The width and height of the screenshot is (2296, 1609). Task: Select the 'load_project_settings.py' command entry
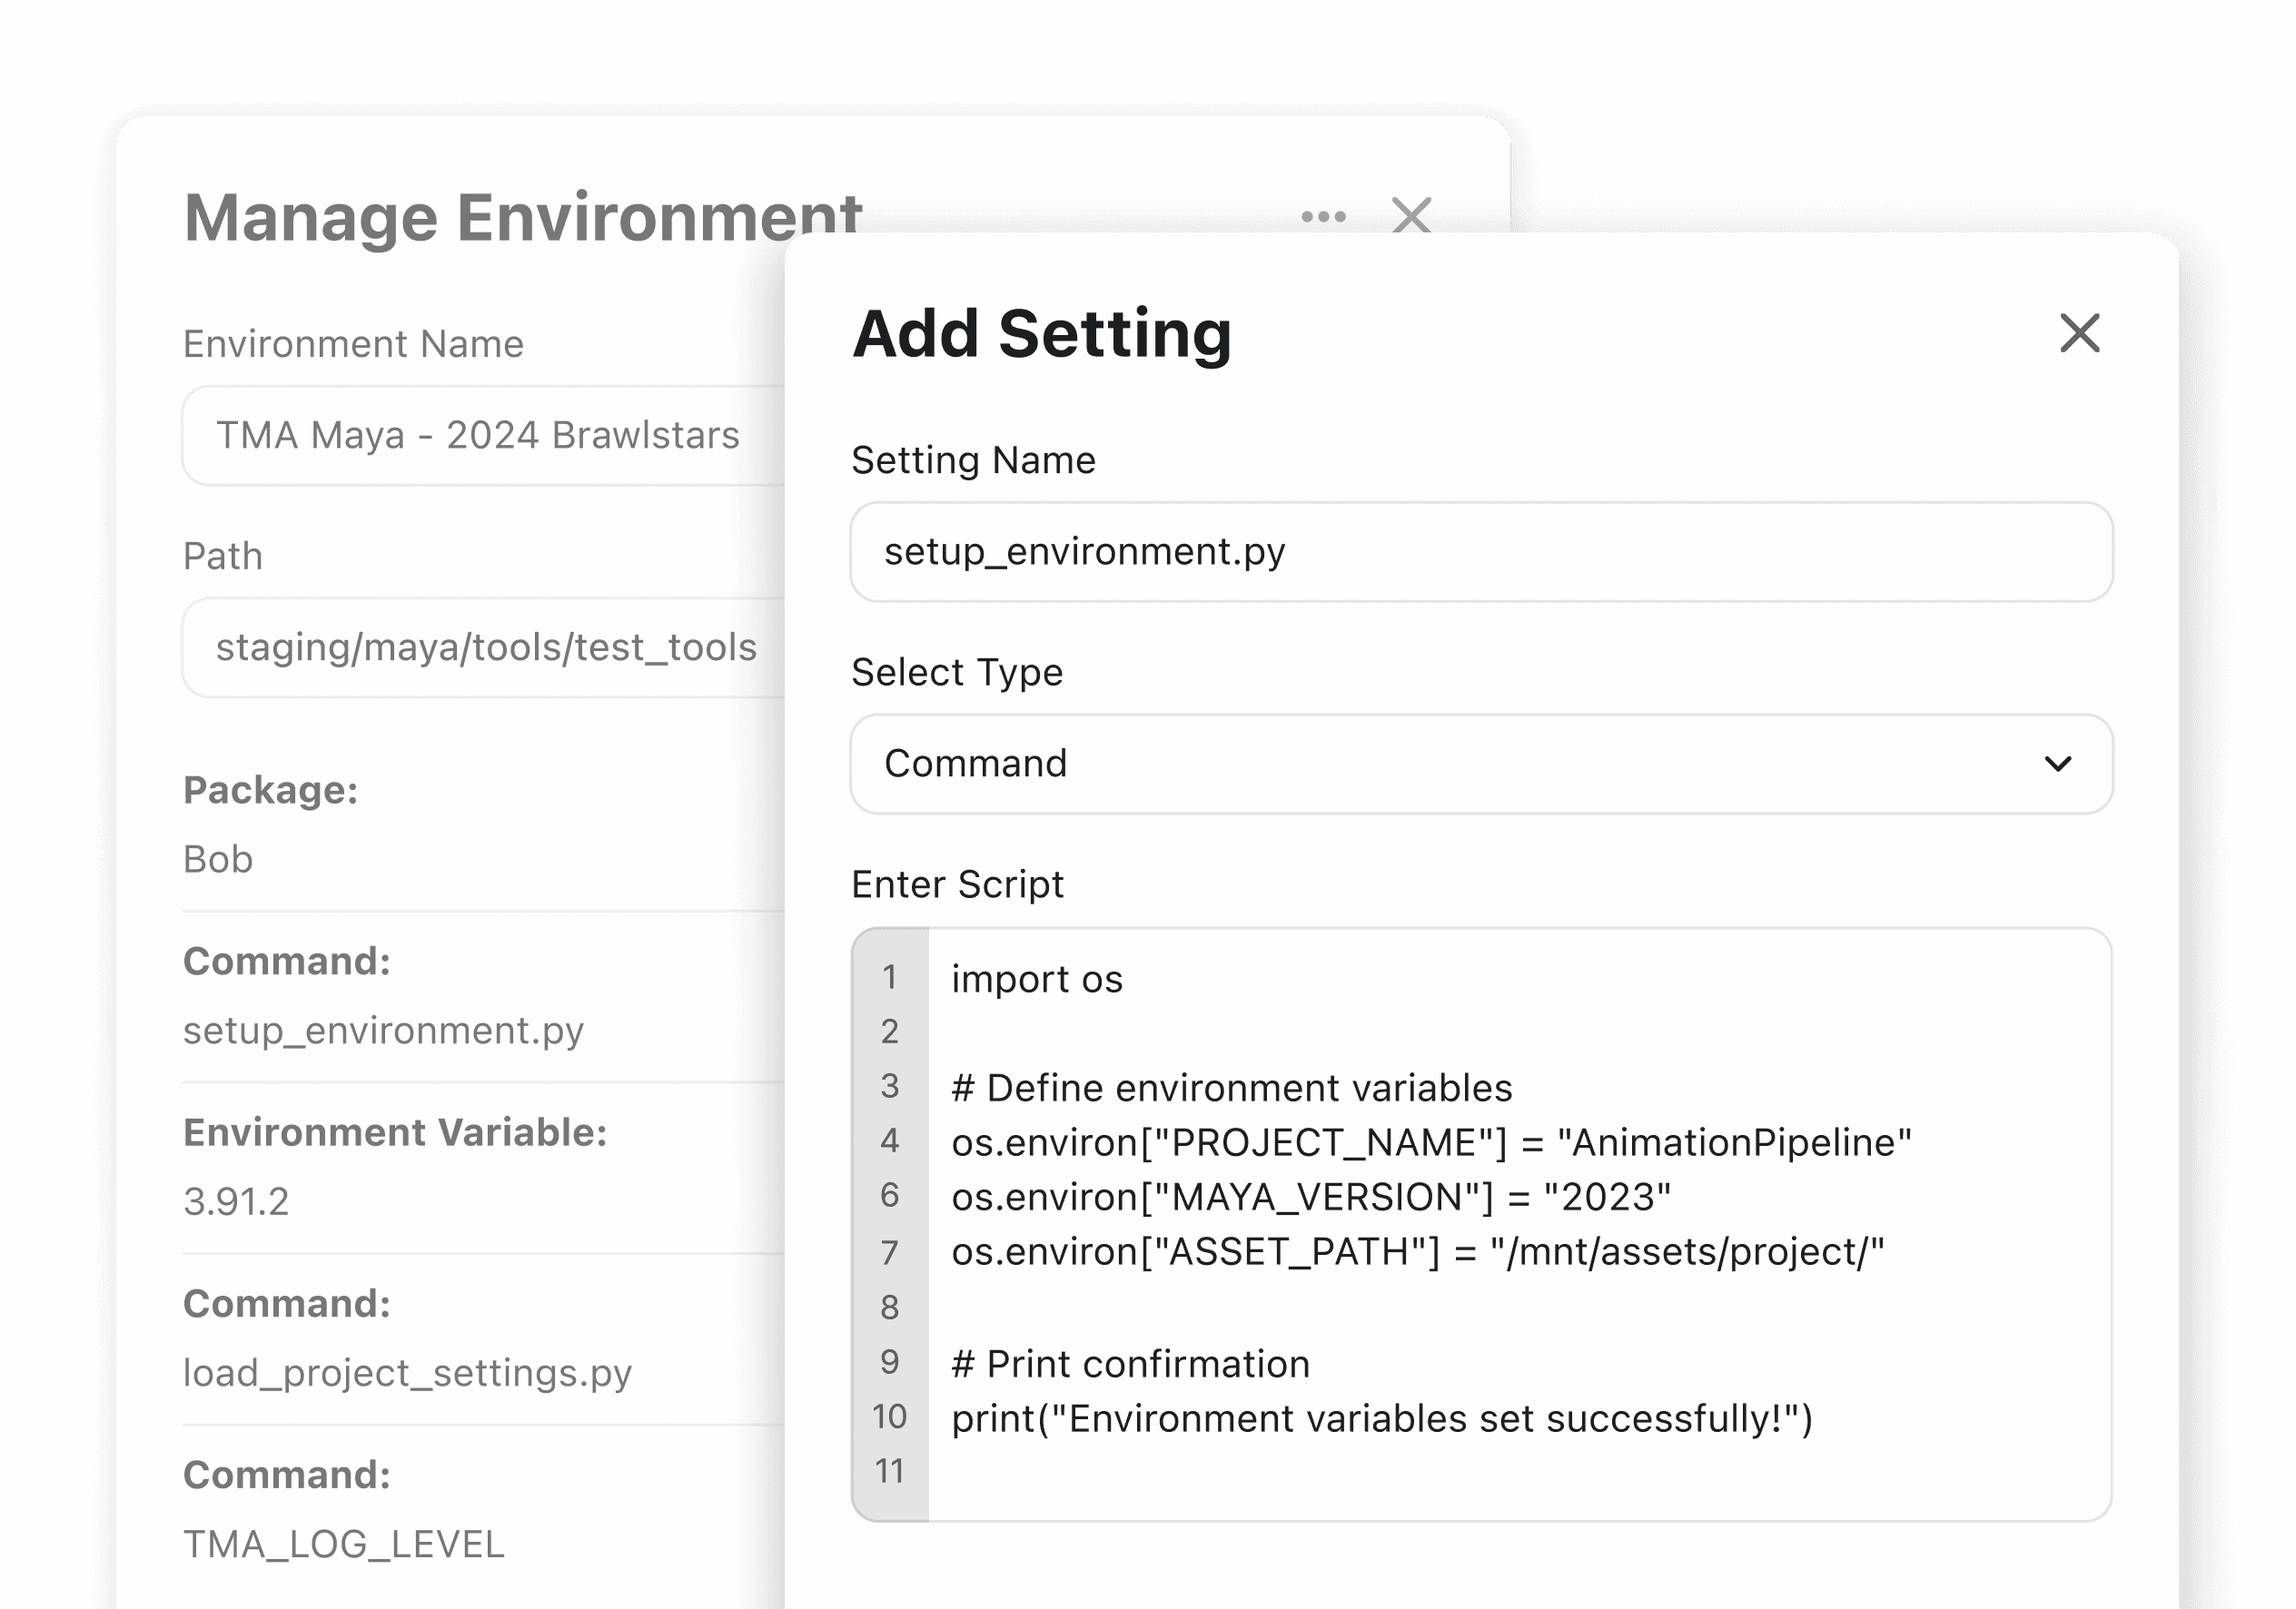(x=407, y=1373)
